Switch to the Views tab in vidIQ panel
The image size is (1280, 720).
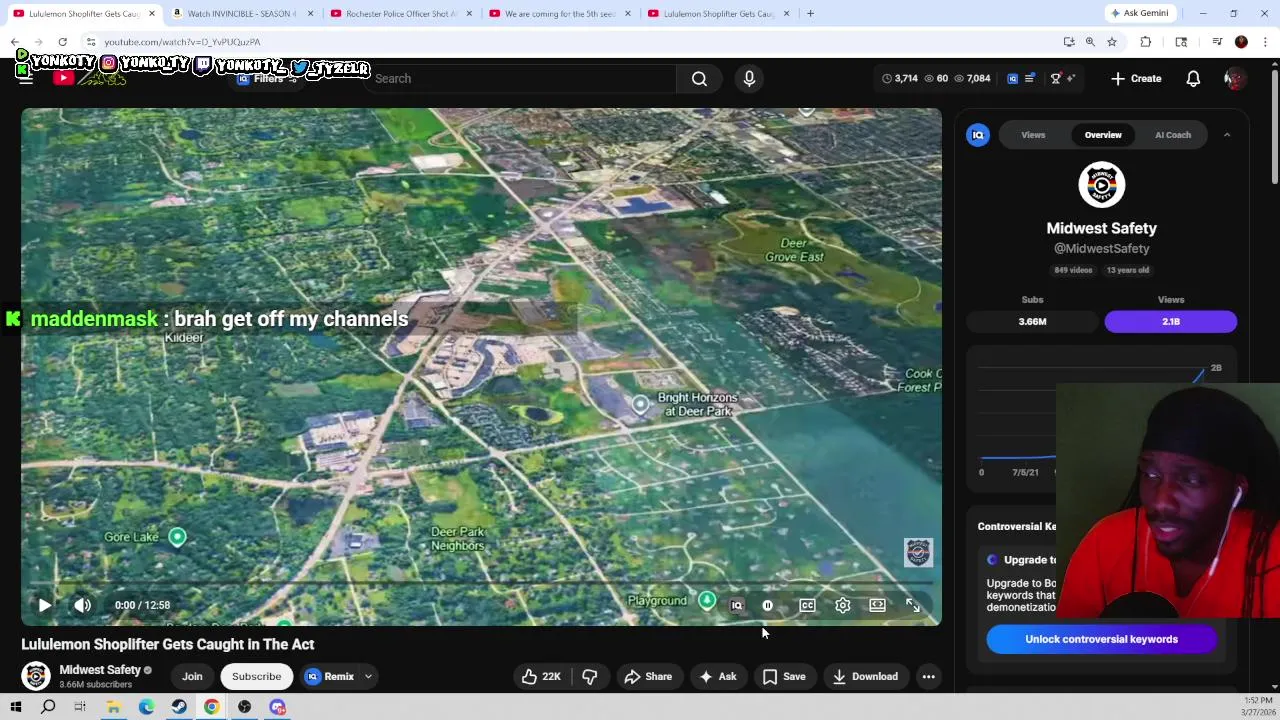coord(1033,135)
